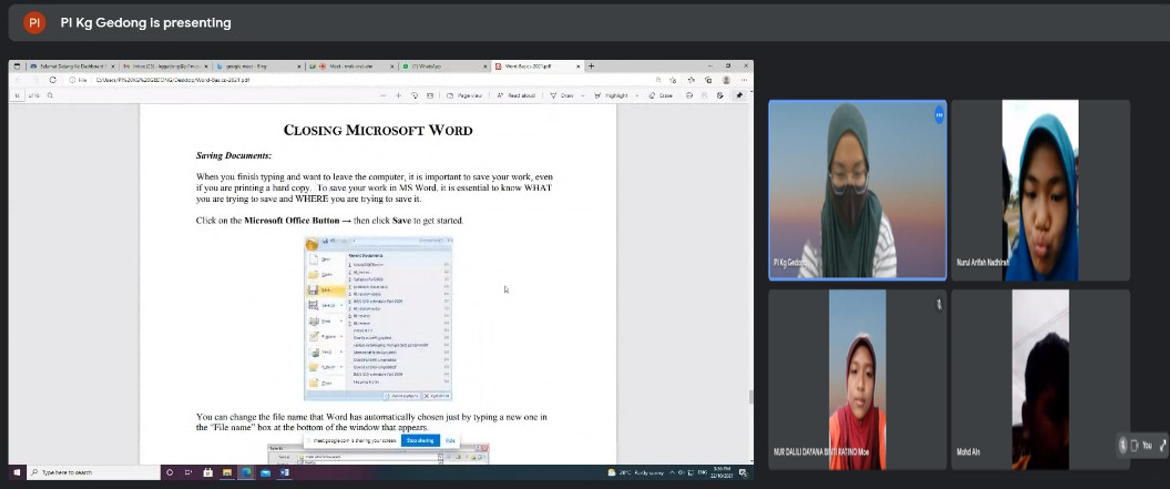The width and height of the screenshot is (1170, 489).
Task: Pin the PDF toolbar
Action: pos(739,96)
